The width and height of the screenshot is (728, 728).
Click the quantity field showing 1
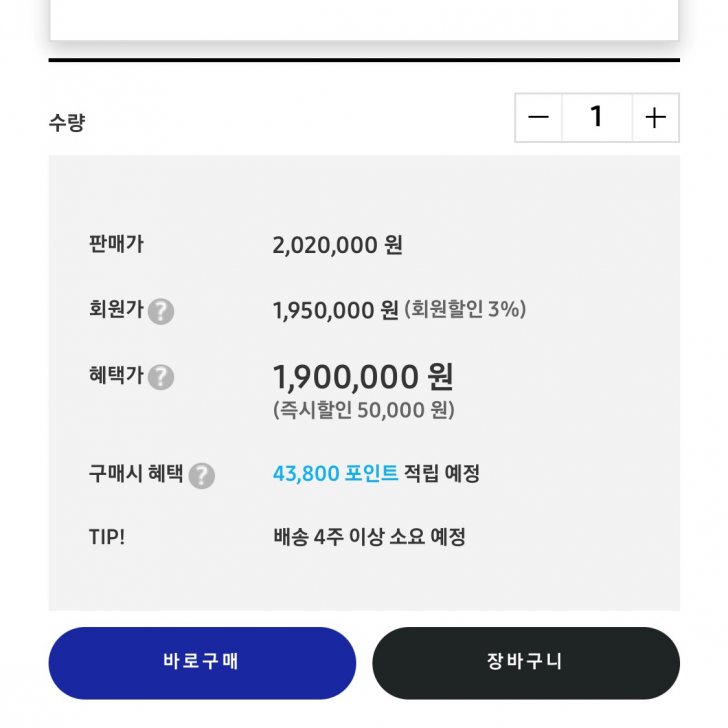point(597,118)
